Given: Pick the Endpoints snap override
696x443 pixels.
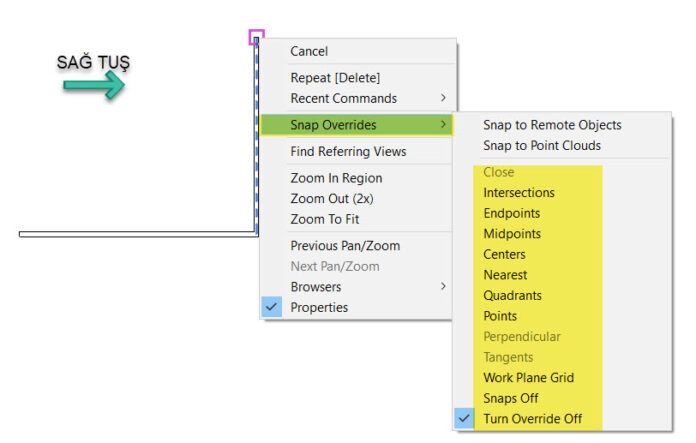Looking at the screenshot, I should pyautogui.click(x=511, y=213).
